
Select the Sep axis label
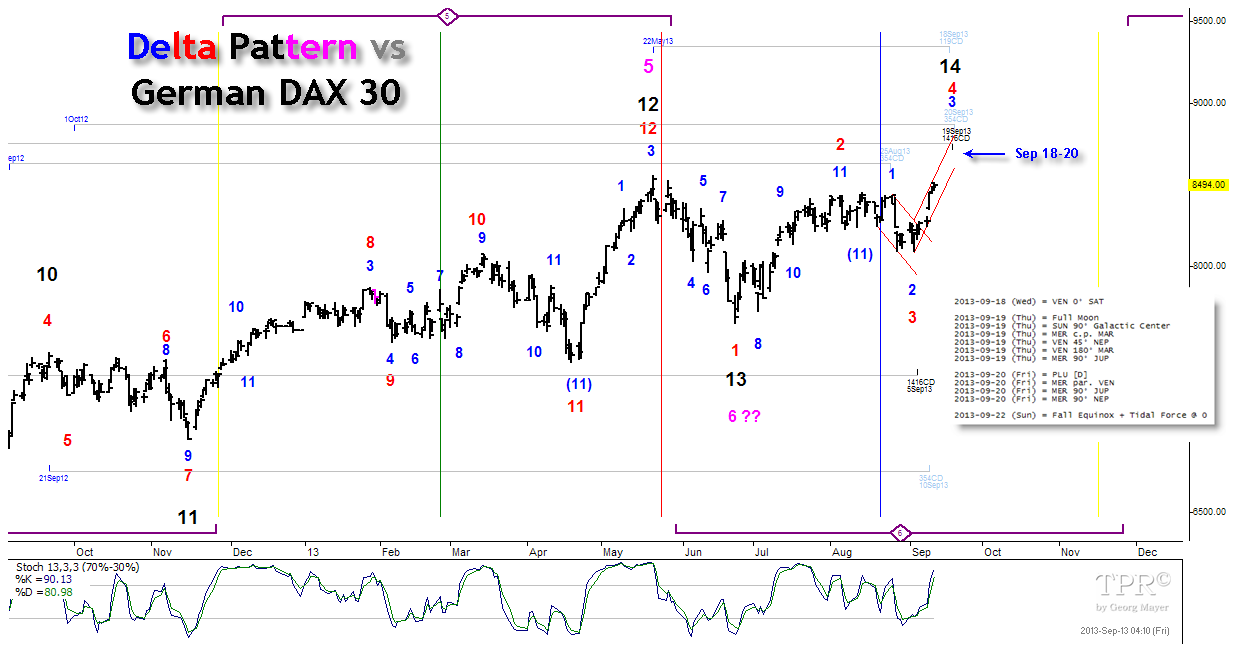tap(921, 552)
